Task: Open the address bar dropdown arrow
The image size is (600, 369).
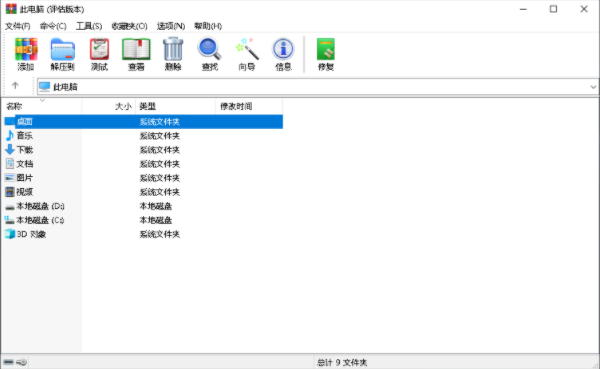Action: (593, 87)
